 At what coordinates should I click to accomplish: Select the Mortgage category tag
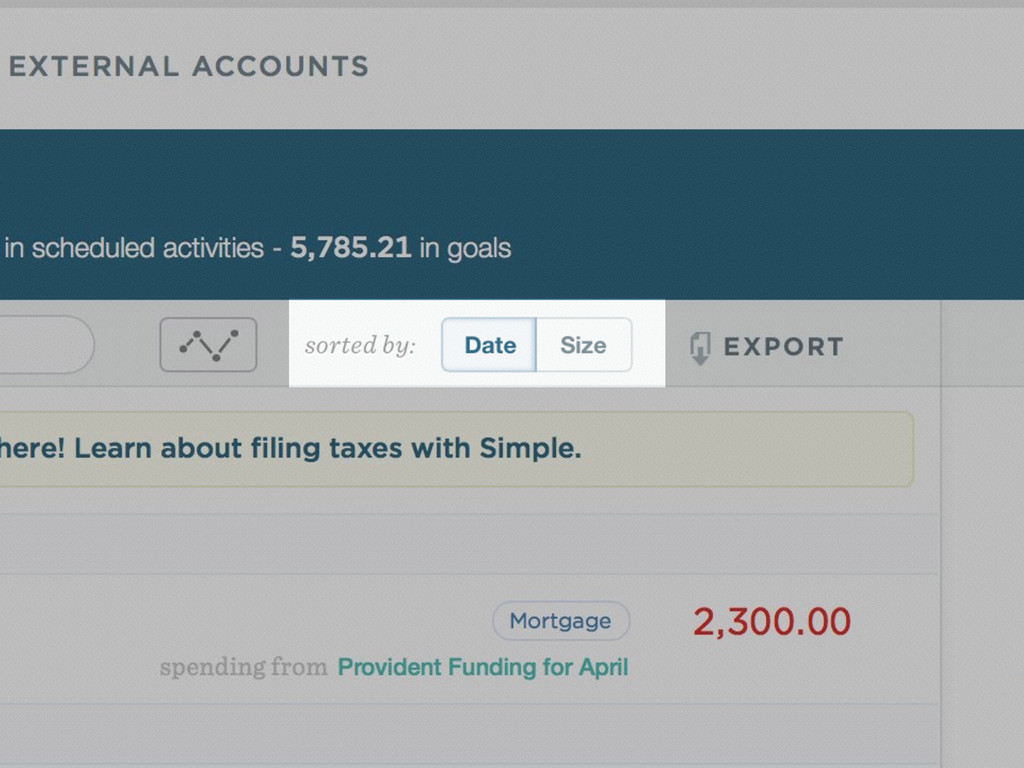[x=561, y=620]
